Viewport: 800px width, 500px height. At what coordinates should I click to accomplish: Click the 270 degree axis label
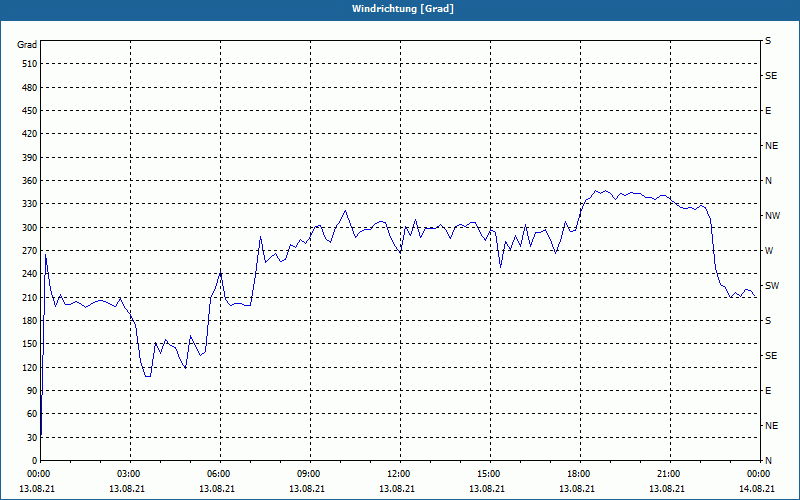pos(30,251)
